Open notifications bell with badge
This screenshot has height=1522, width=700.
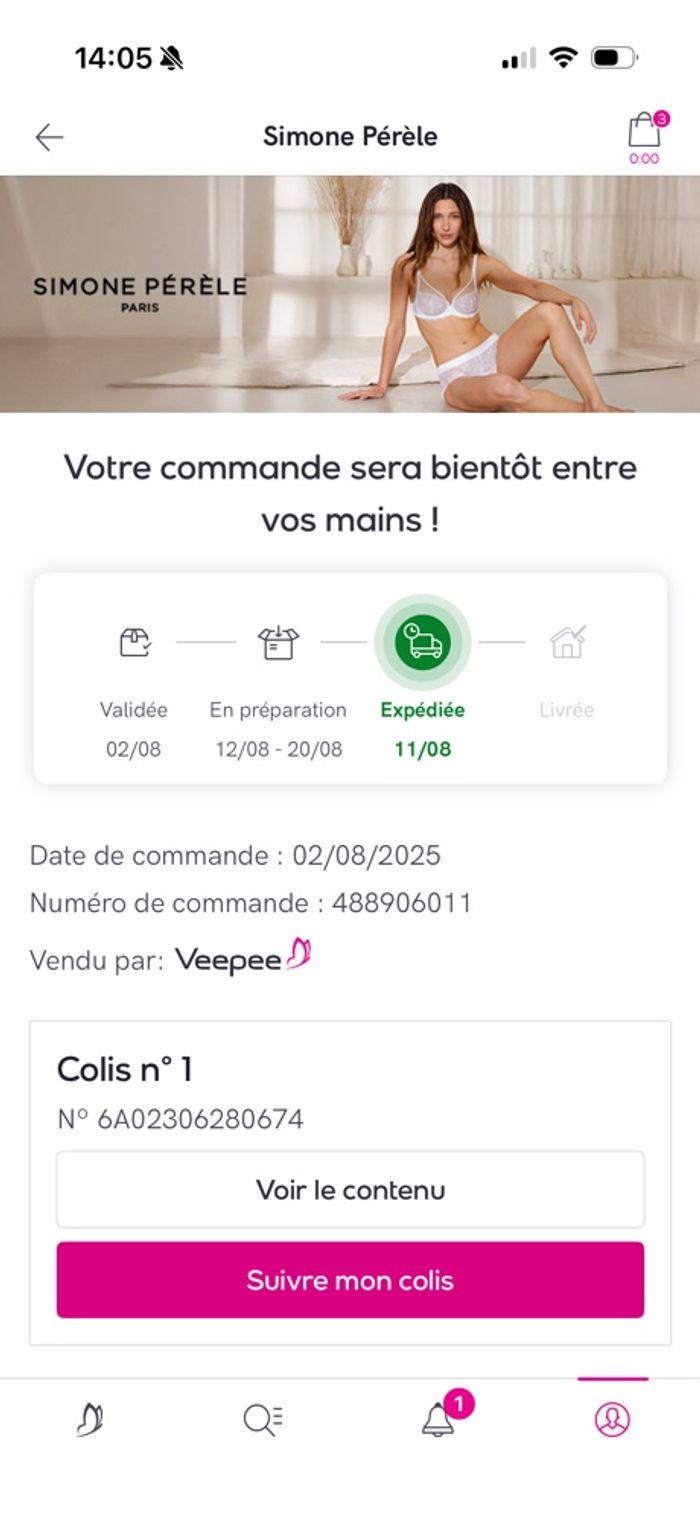(x=440, y=1418)
